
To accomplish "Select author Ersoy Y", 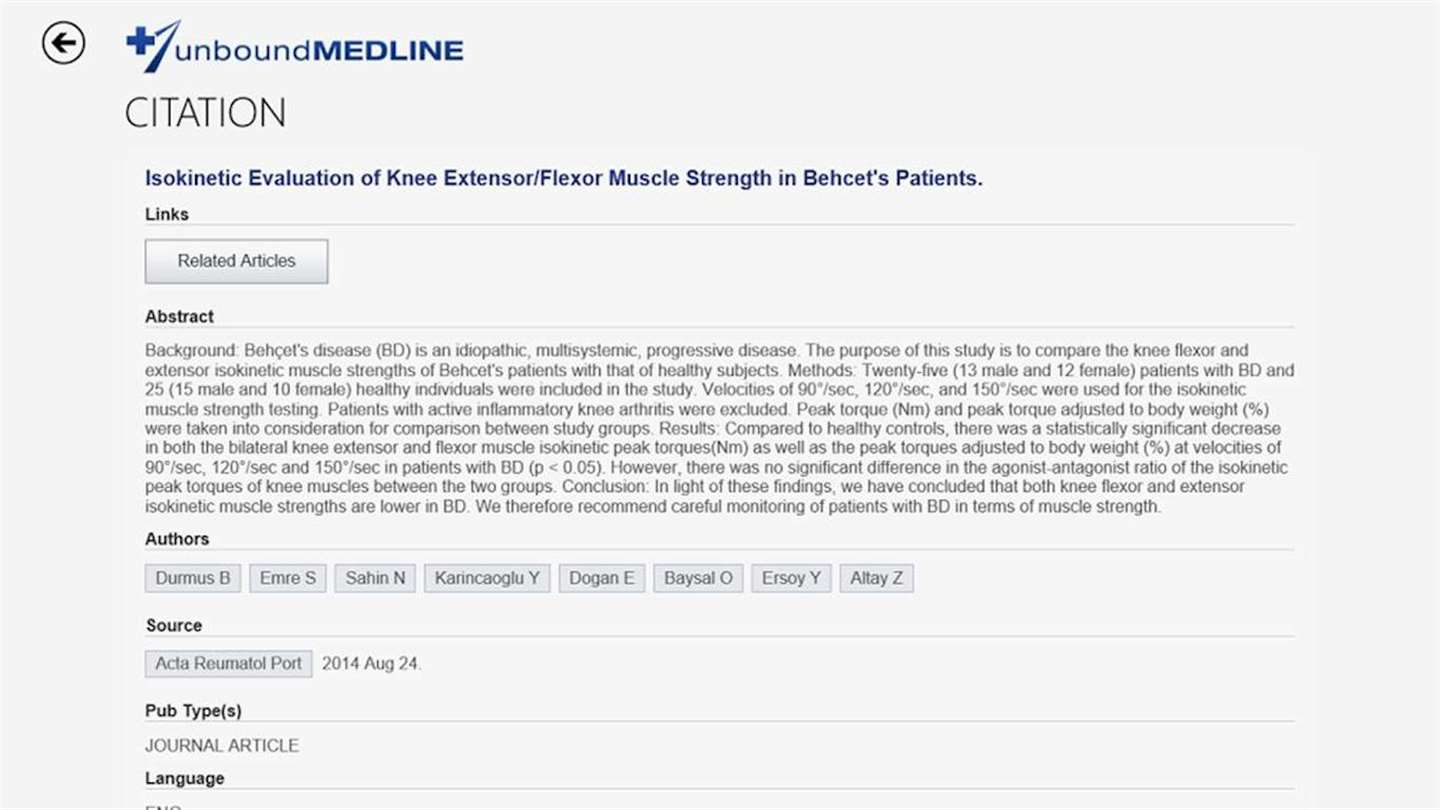I will (791, 578).
